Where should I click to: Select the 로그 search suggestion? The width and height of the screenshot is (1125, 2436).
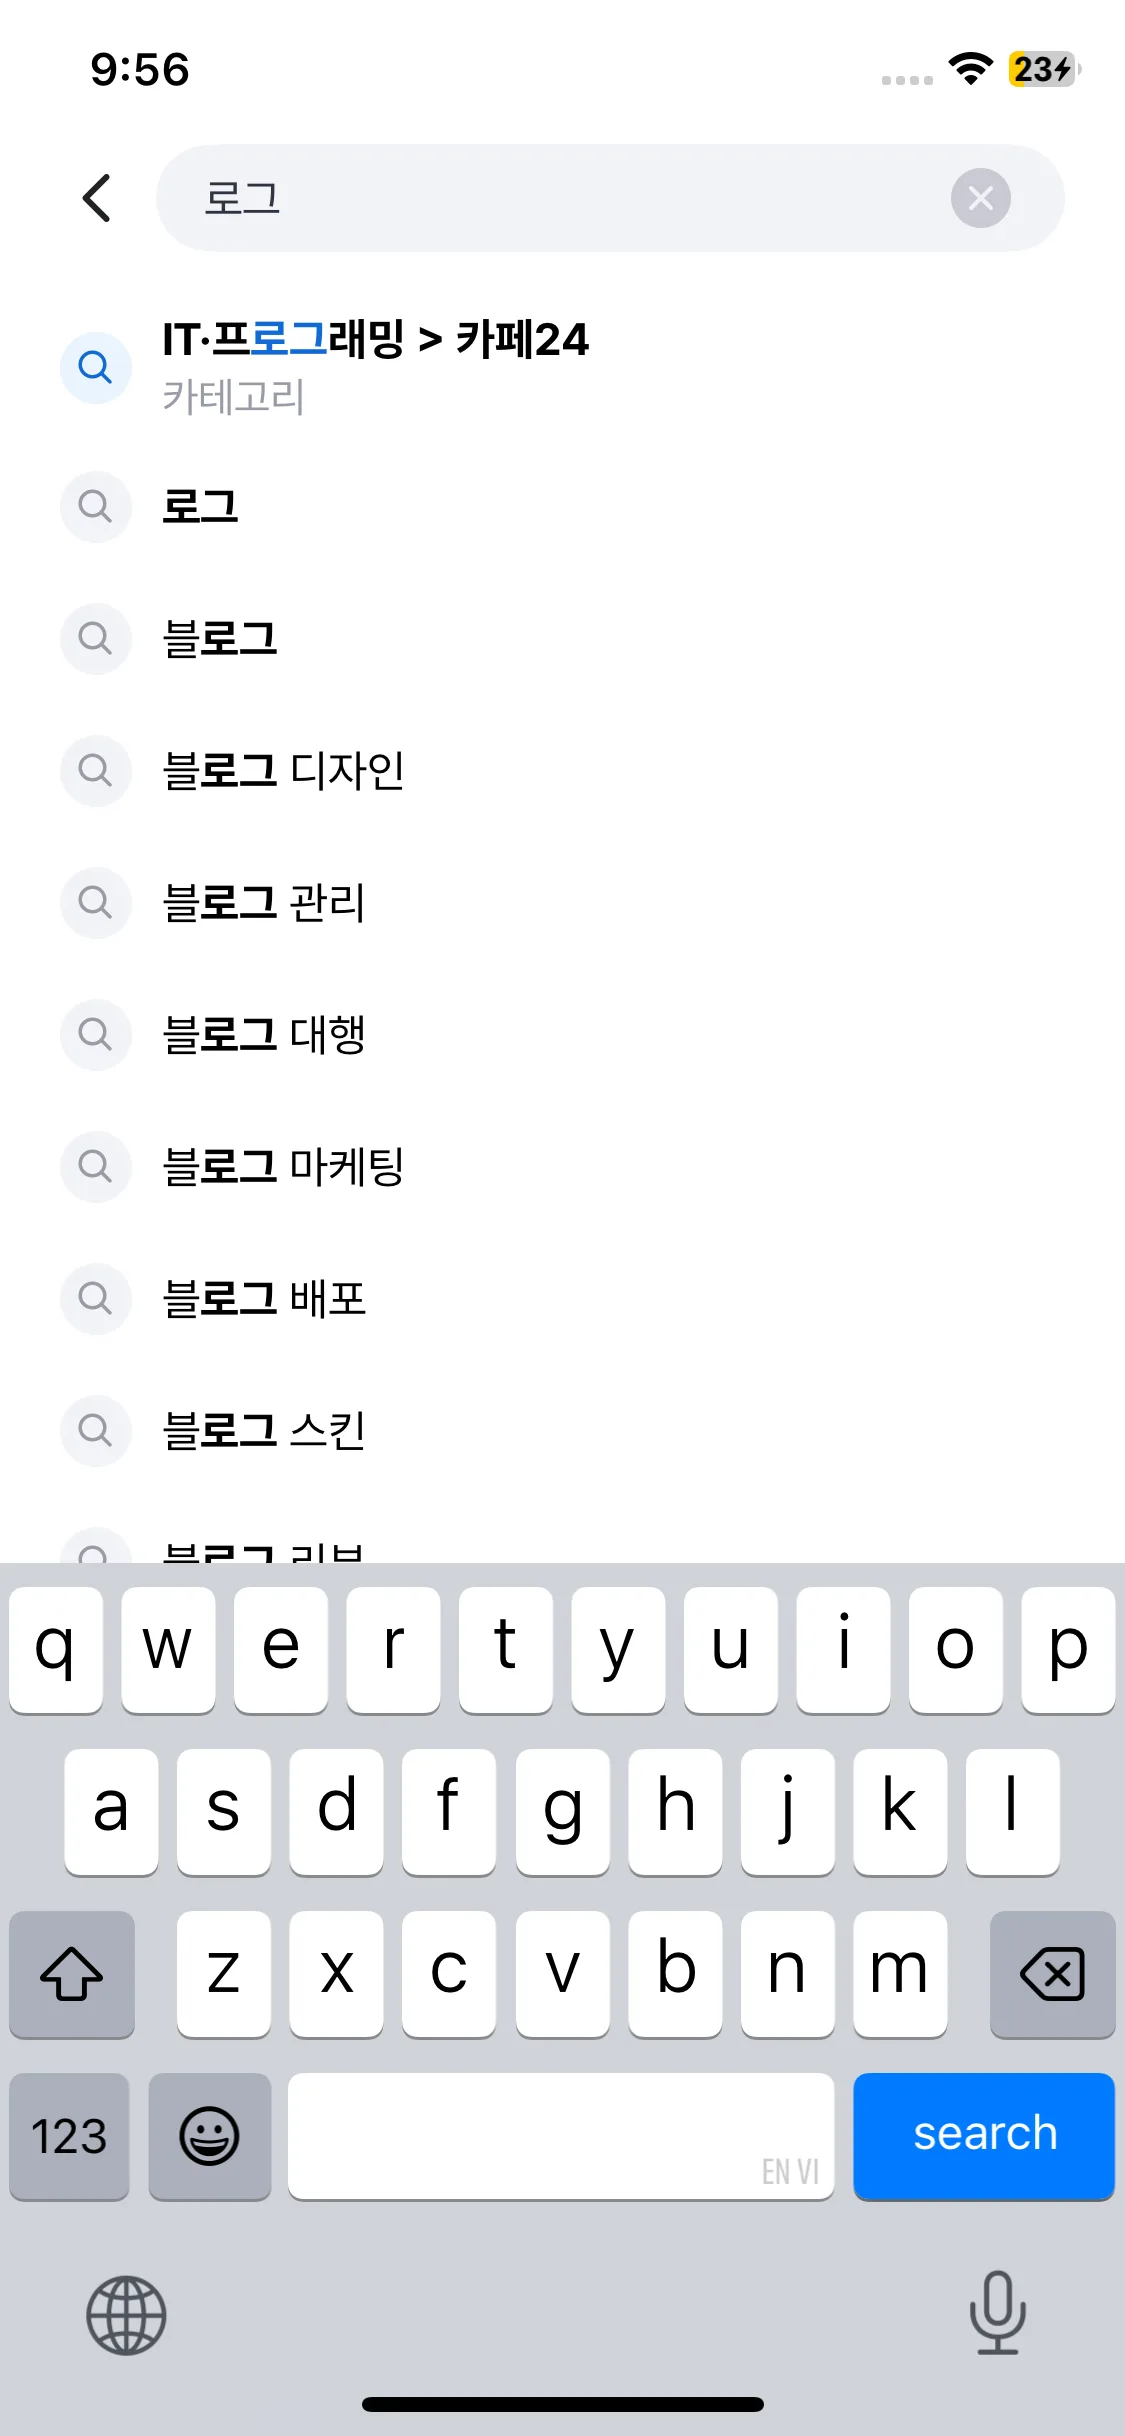coord(200,507)
